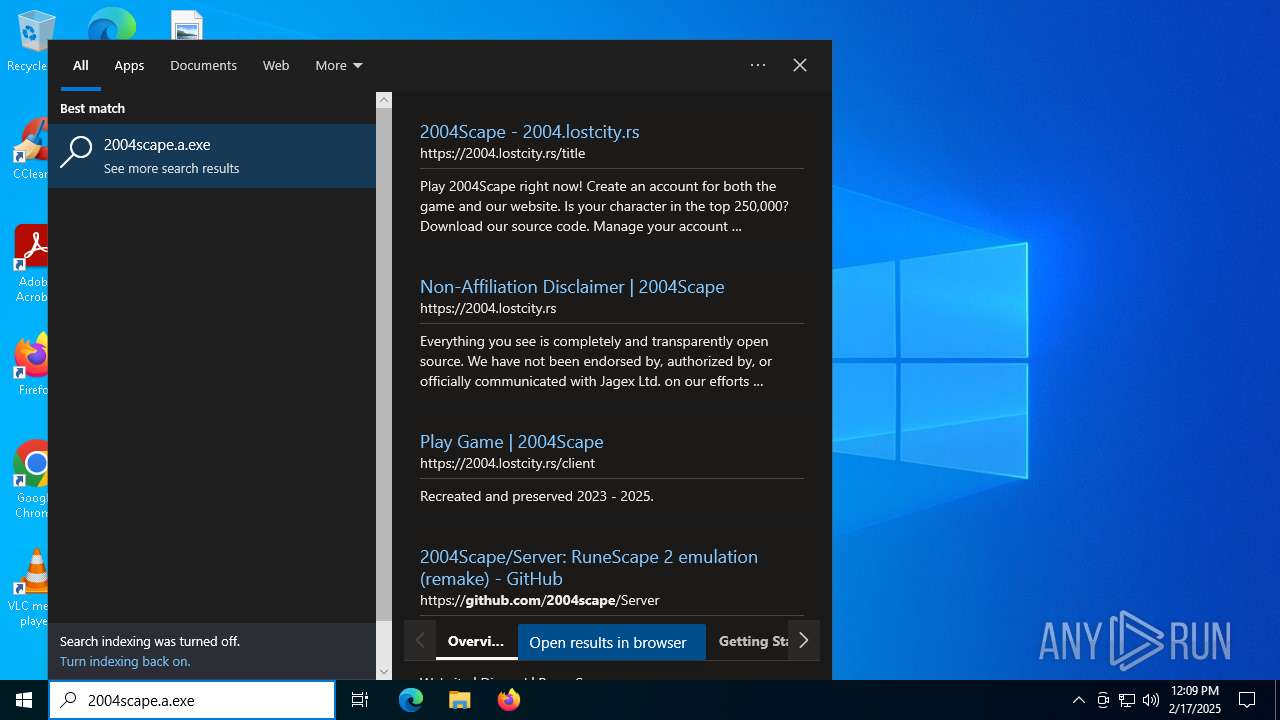Select the image file desktop icon

[x=187, y=25]
